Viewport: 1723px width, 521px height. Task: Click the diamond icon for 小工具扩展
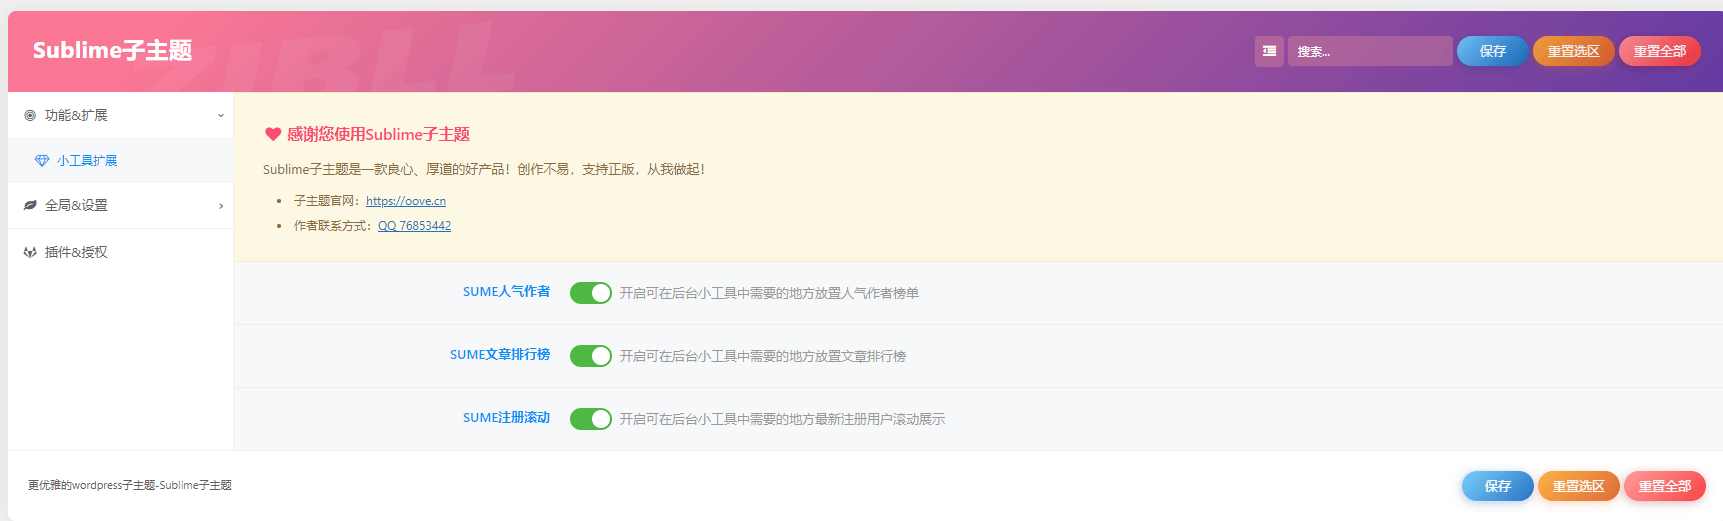(42, 160)
